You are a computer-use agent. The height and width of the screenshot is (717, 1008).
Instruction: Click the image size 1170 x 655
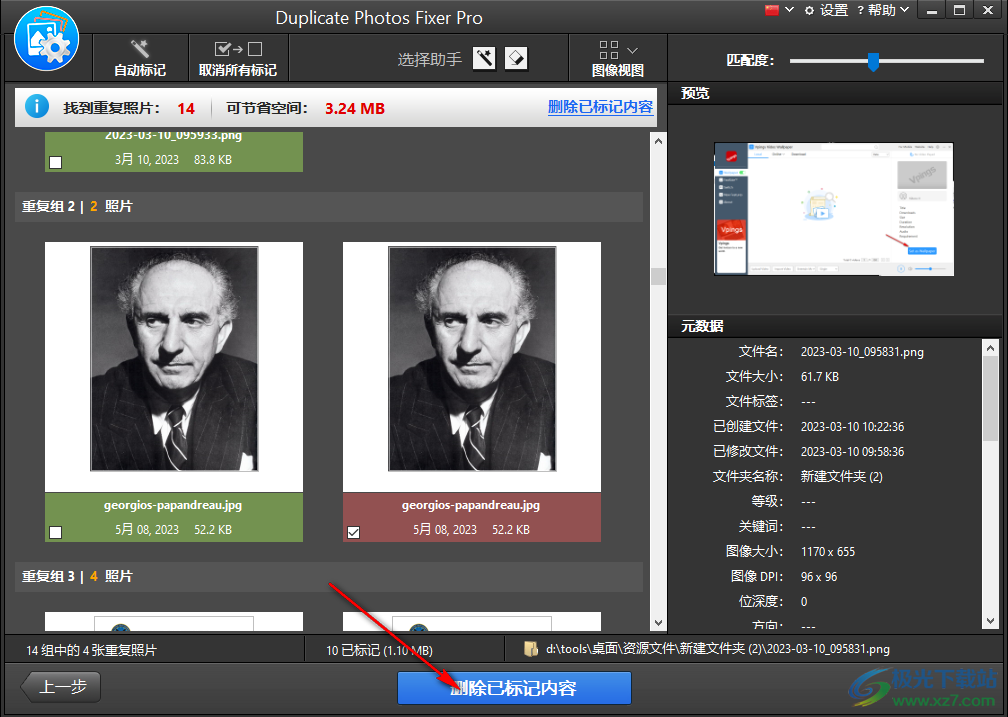tap(828, 552)
